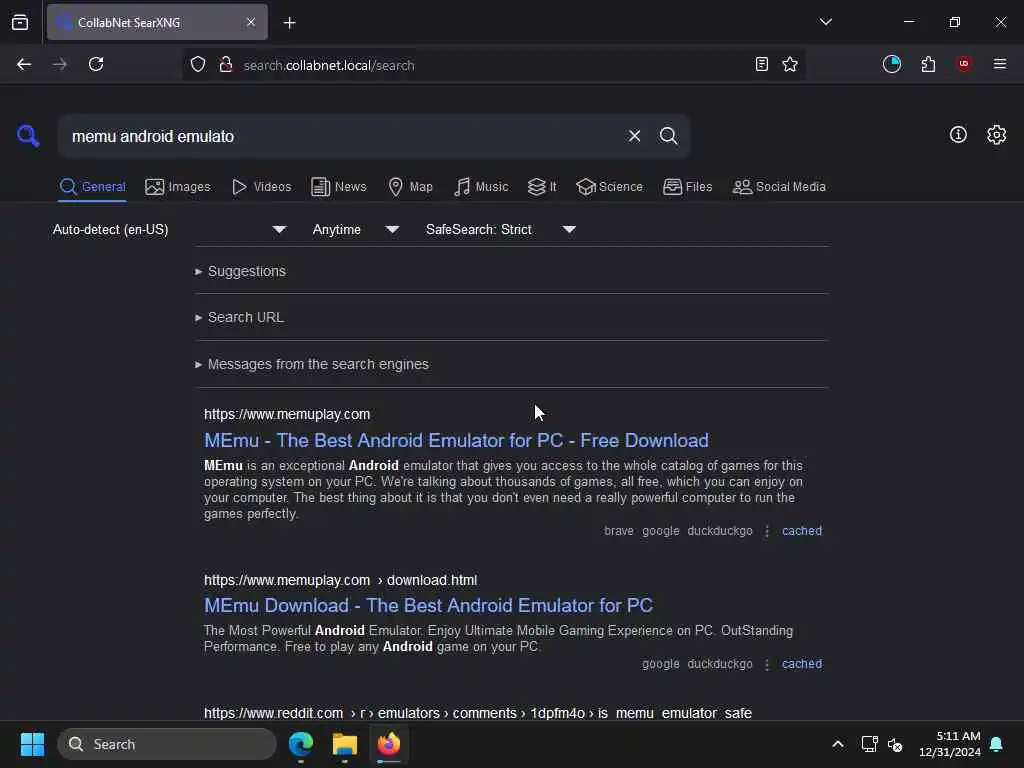Switch to Social Media category
1024x768 pixels.
(x=779, y=187)
